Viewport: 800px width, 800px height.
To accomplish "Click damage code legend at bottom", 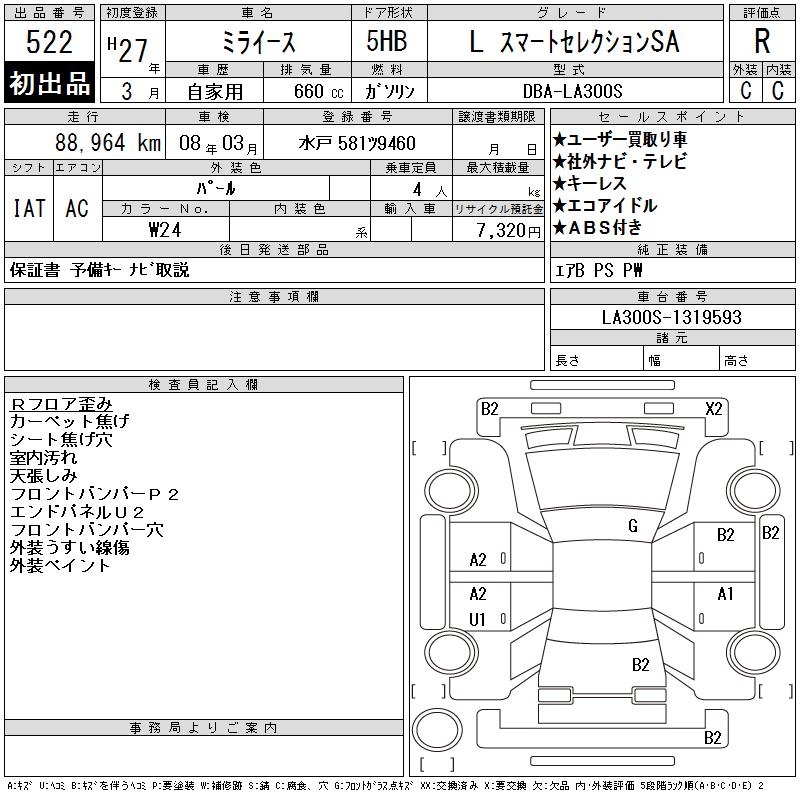I will [386, 786].
